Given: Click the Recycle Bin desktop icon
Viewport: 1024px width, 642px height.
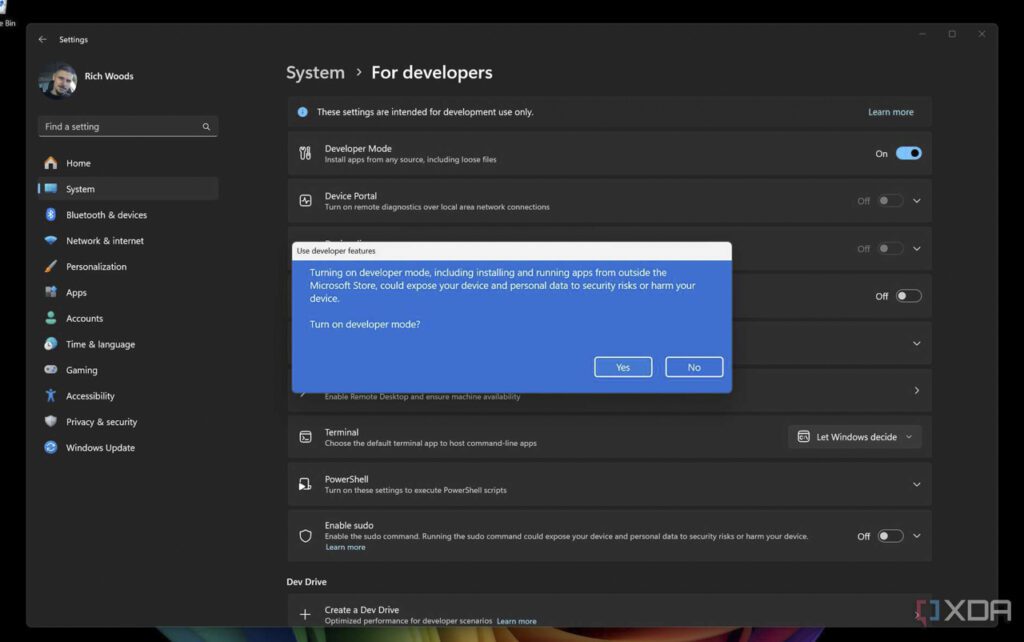Looking at the screenshot, I should pos(5,13).
